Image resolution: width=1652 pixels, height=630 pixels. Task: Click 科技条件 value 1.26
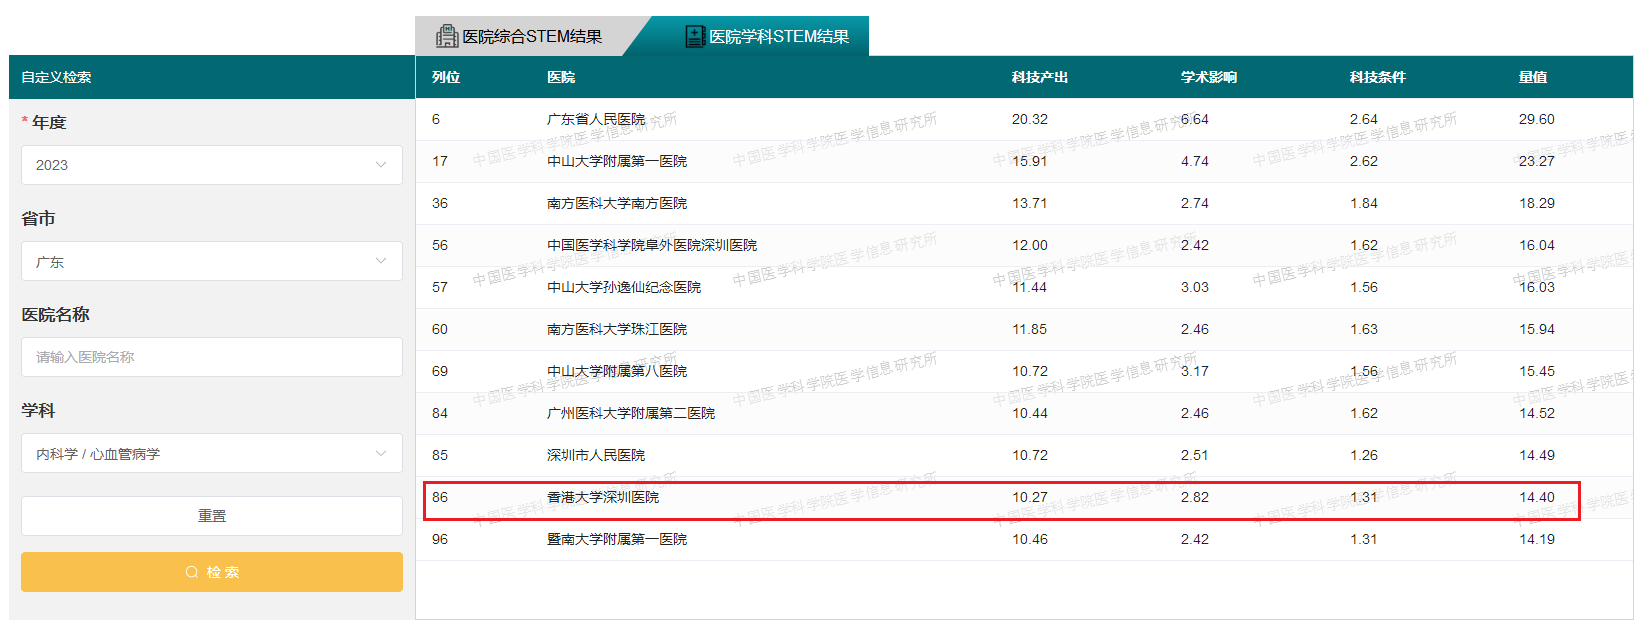[x=1364, y=455]
